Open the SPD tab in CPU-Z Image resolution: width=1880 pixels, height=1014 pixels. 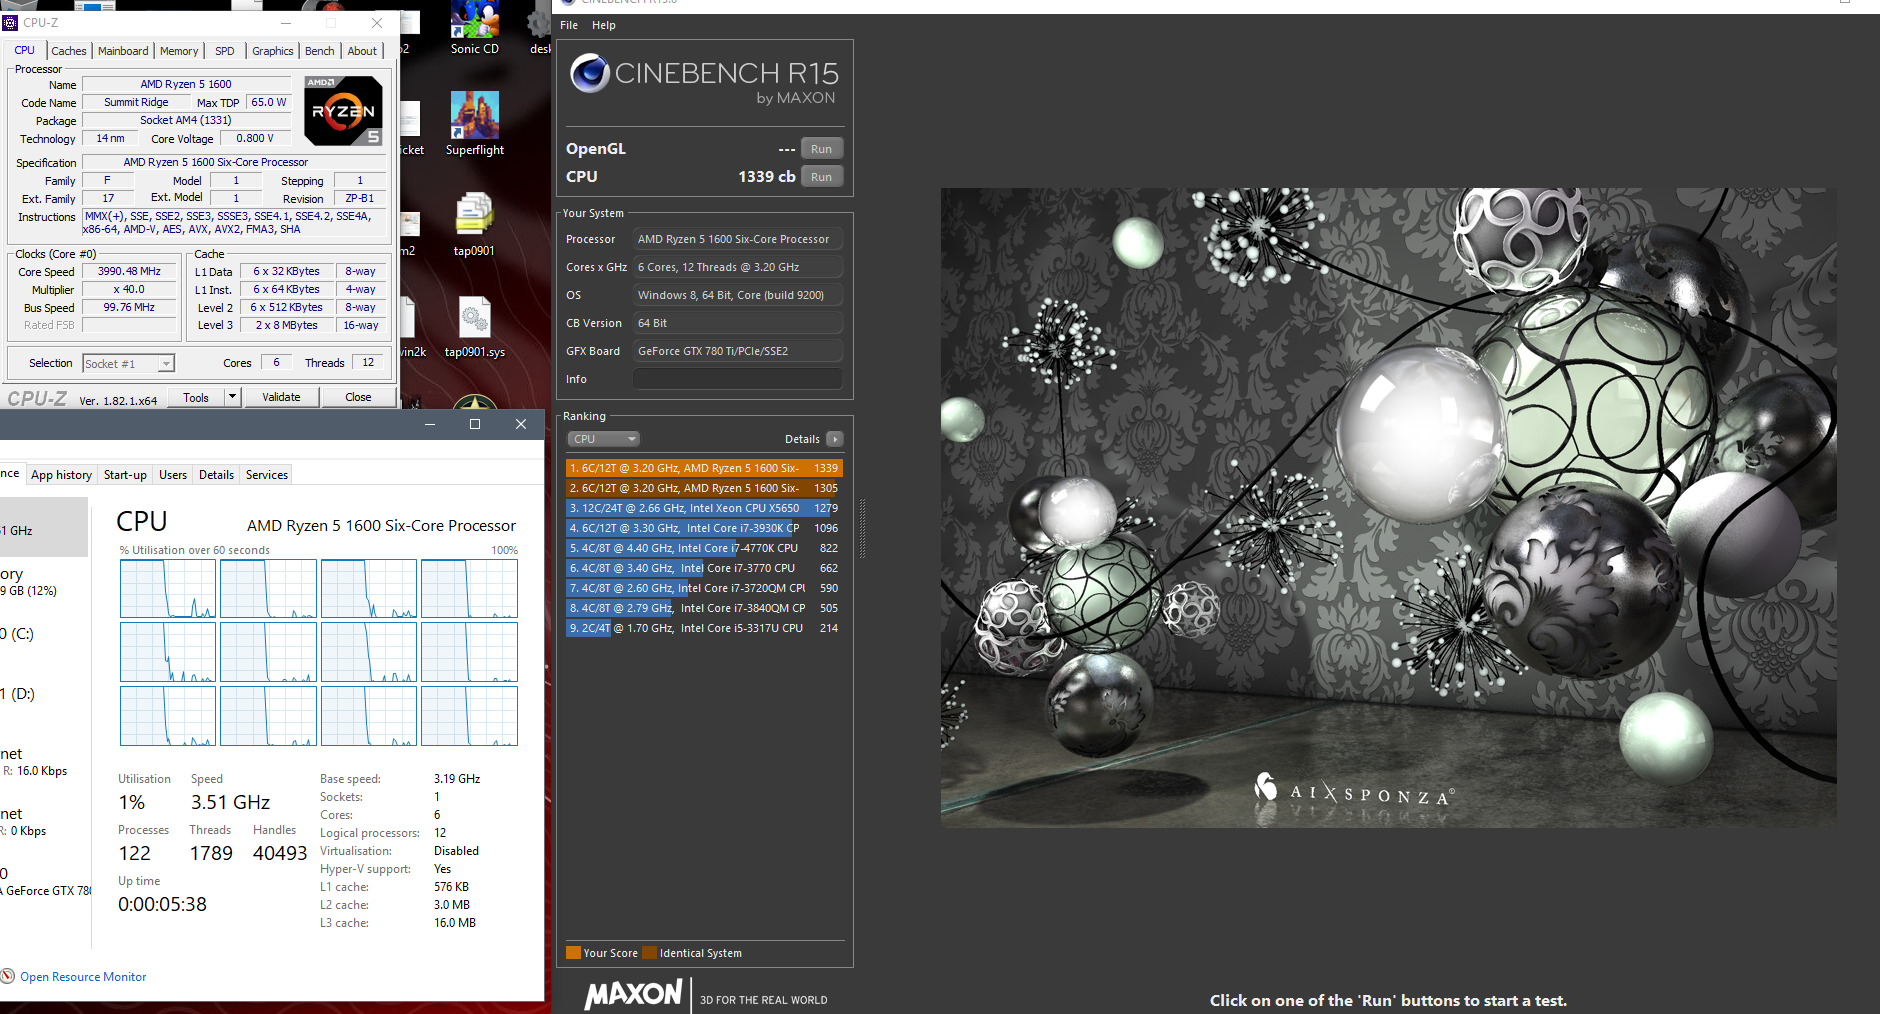click(225, 51)
